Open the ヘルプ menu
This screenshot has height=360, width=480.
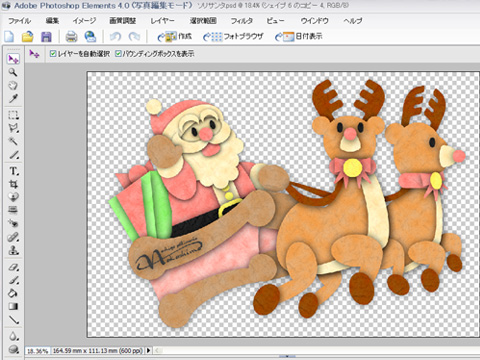353,21
